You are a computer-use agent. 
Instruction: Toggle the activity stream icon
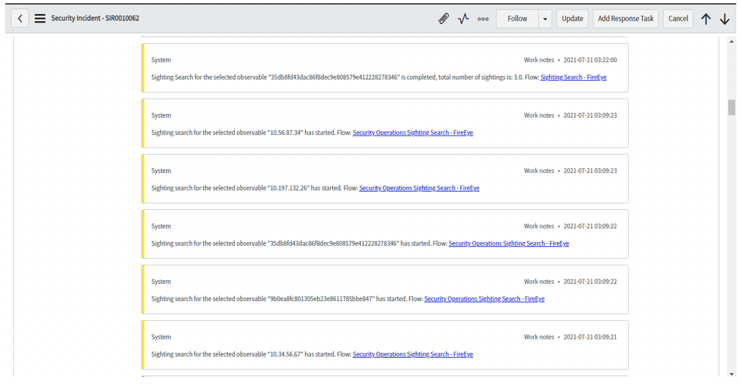point(463,18)
